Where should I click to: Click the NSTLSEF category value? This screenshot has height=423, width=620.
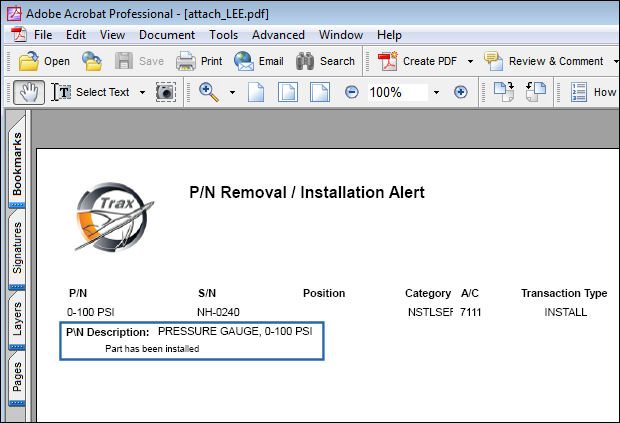click(430, 312)
